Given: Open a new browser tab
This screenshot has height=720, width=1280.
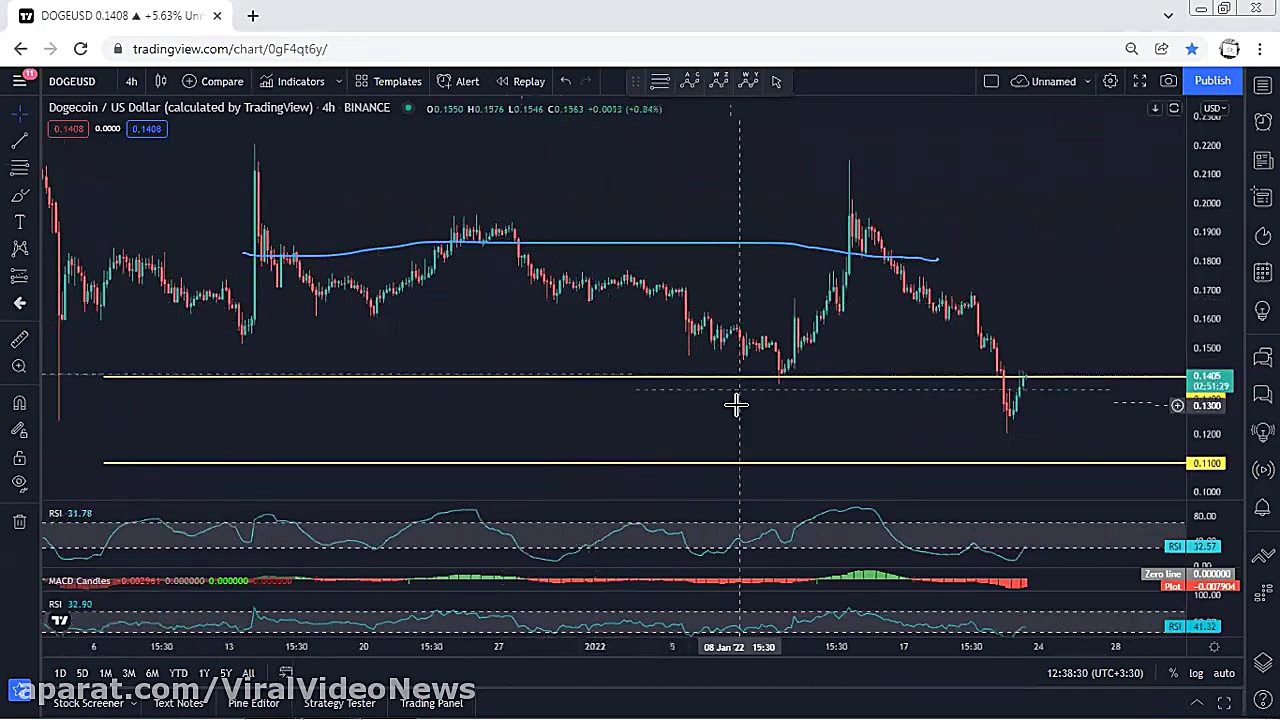Looking at the screenshot, I should pos(253,16).
